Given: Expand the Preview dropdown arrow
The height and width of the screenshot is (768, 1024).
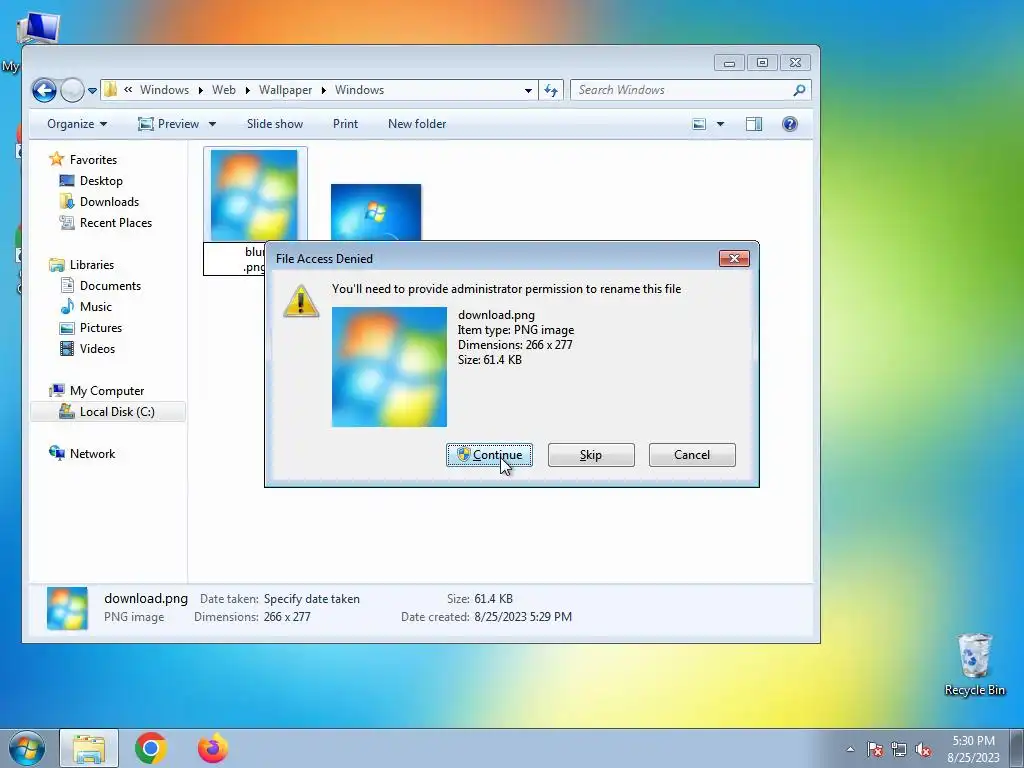Looking at the screenshot, I should pos(212,124).
